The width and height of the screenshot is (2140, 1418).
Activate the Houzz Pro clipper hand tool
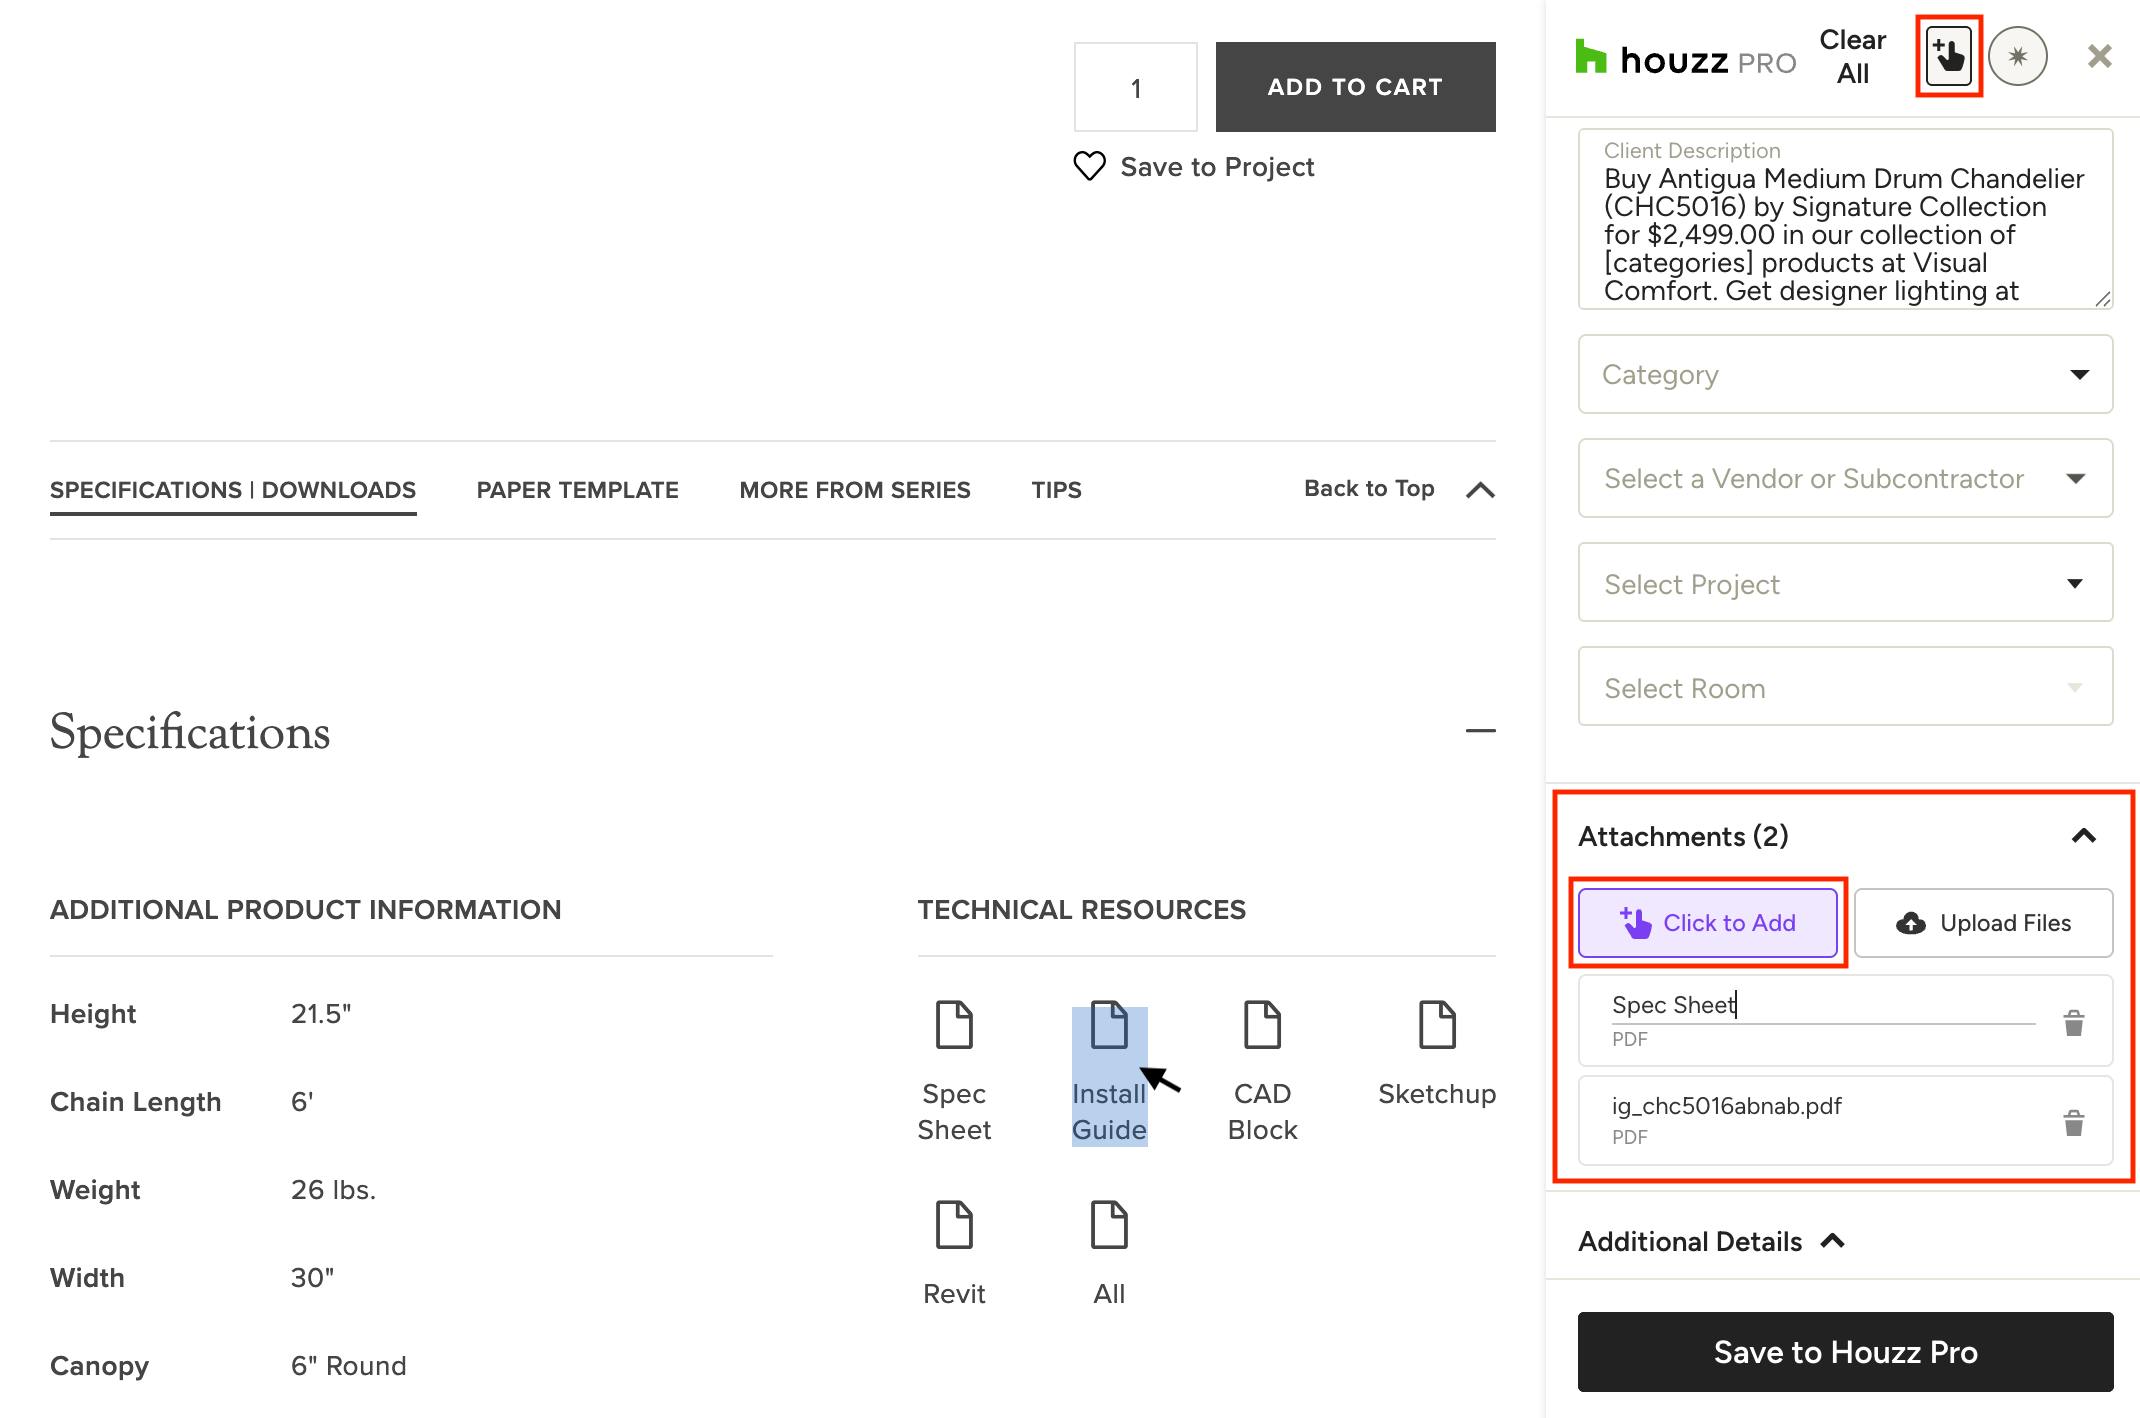[x=1949, y=56]
